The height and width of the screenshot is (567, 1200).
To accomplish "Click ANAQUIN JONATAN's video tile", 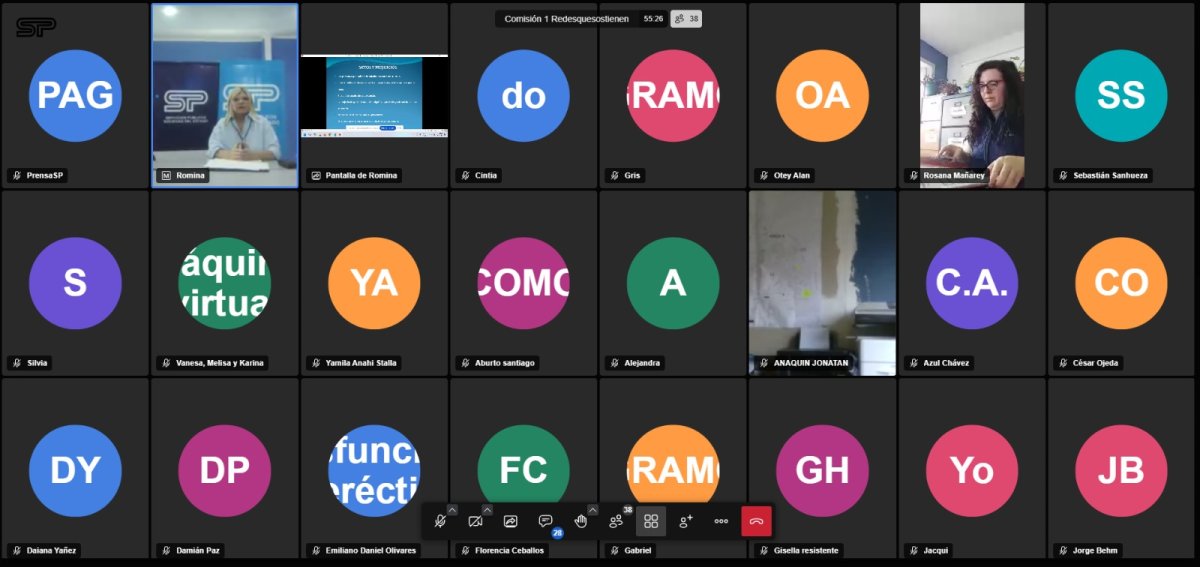I will click(x=822, y=280).
